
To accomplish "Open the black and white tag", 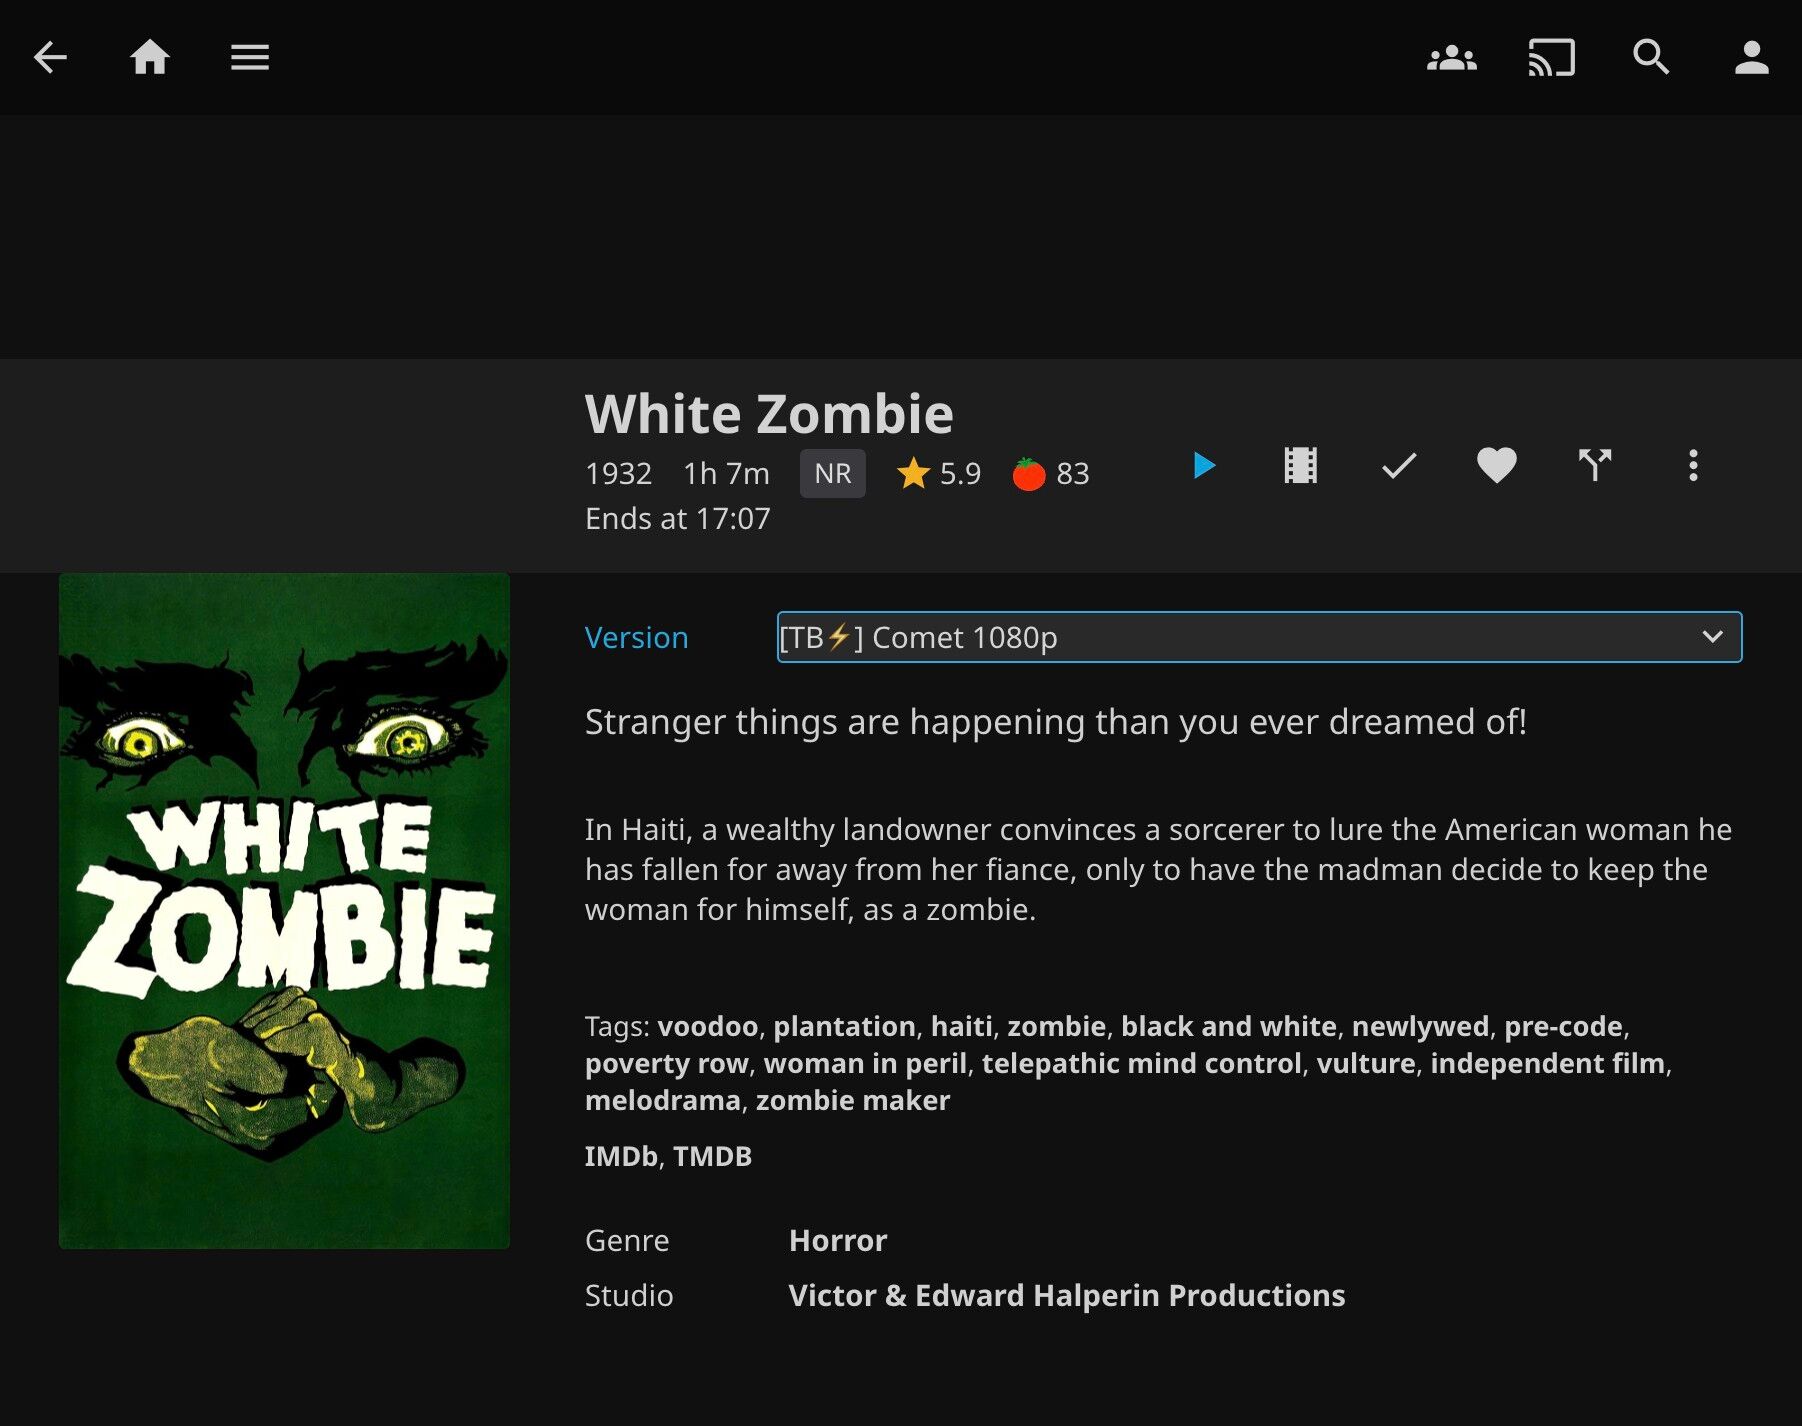I will click(1229, 1026).
